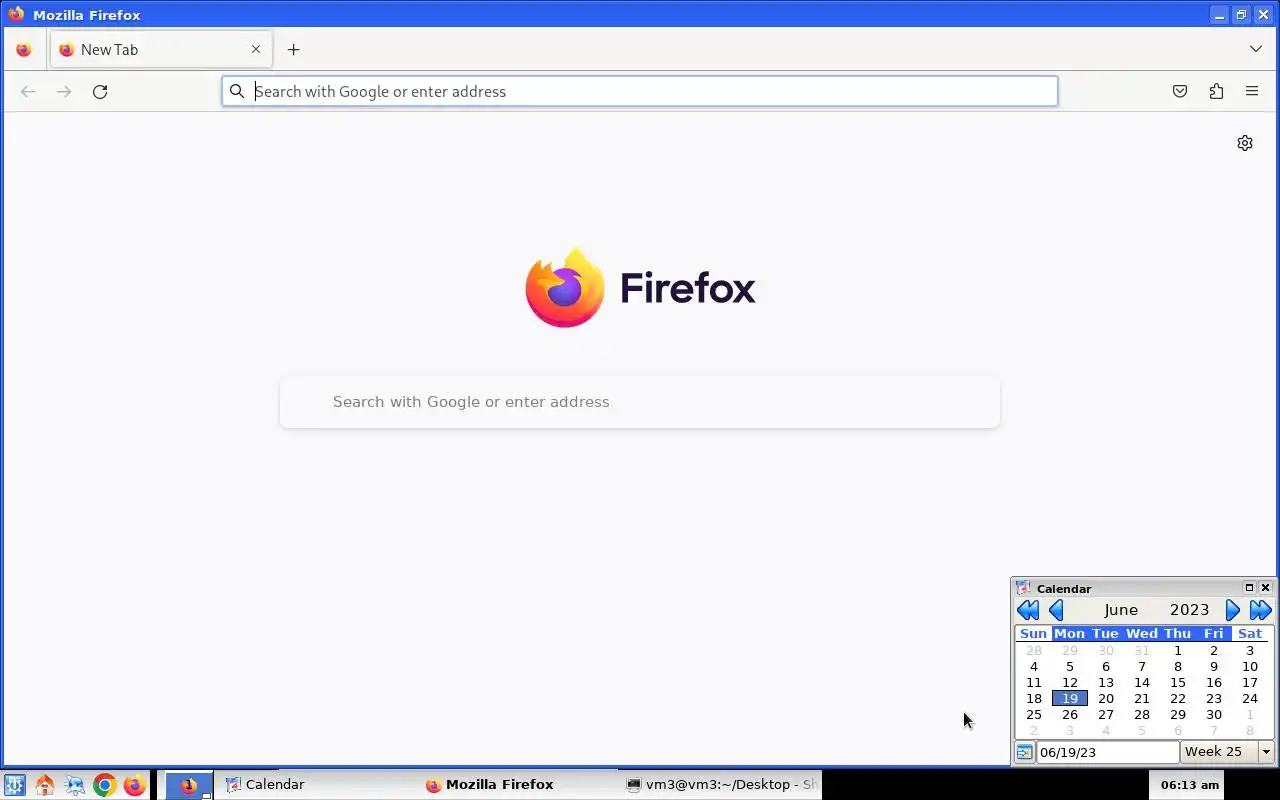Open the Firefox View pinned tab icon
1280x800 pixels.
24,49
